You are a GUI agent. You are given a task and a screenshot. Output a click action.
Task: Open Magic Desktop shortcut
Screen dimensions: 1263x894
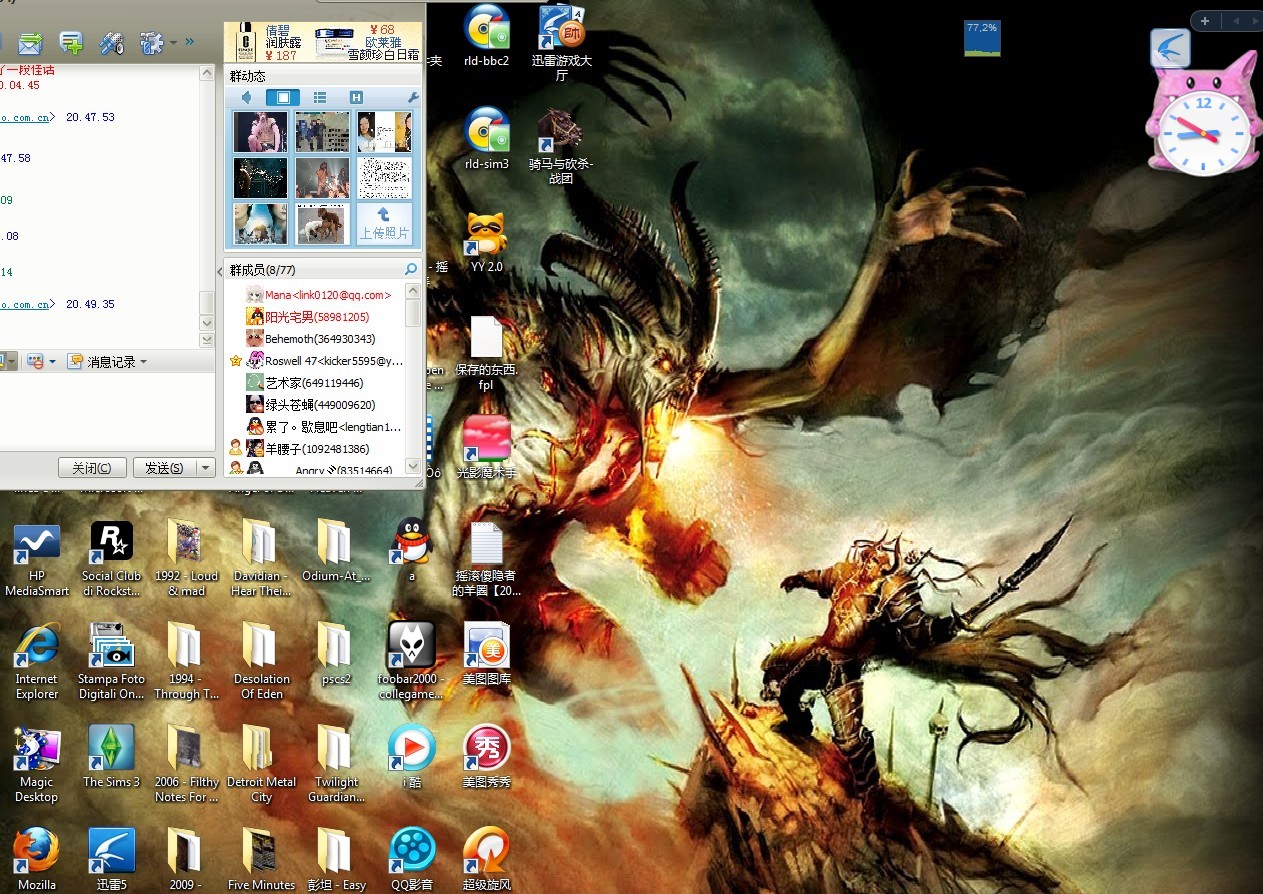click(x=37, y=765)
